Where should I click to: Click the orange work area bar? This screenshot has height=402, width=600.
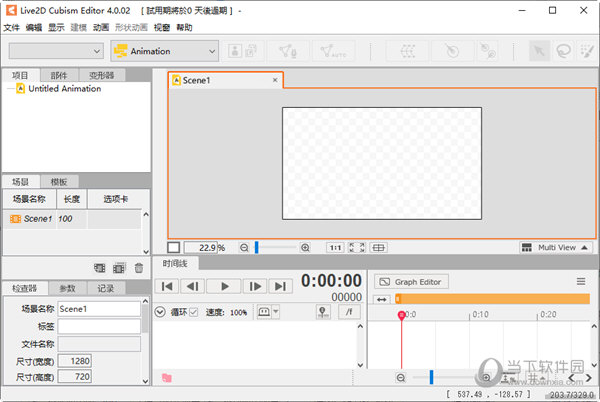[x=492, y=299]
